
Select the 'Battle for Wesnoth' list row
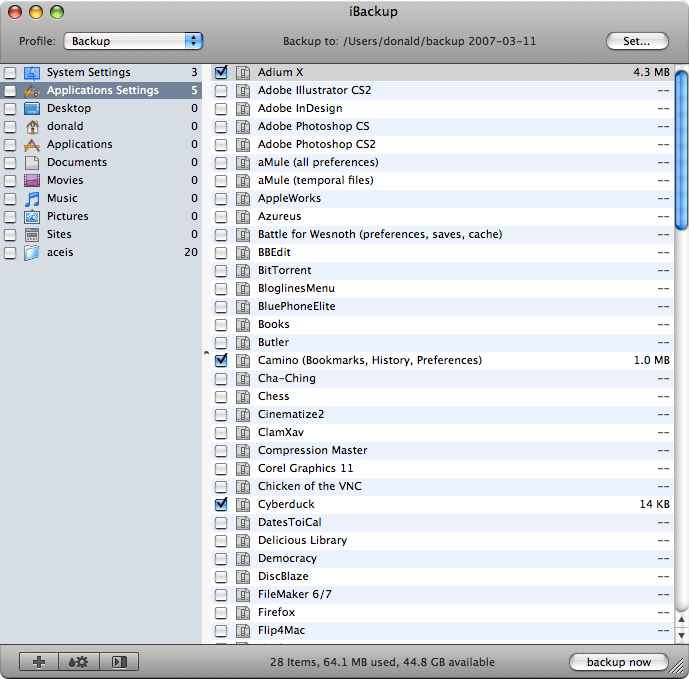(442, 235)
